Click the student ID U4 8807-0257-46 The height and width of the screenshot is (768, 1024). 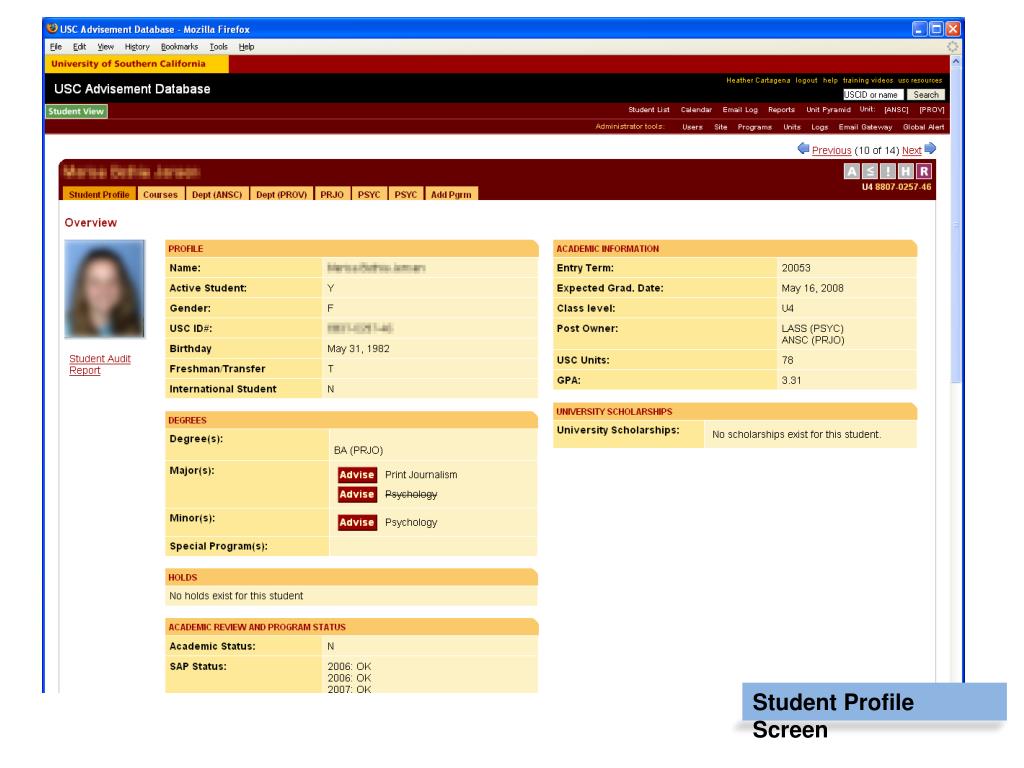[897, 187]
